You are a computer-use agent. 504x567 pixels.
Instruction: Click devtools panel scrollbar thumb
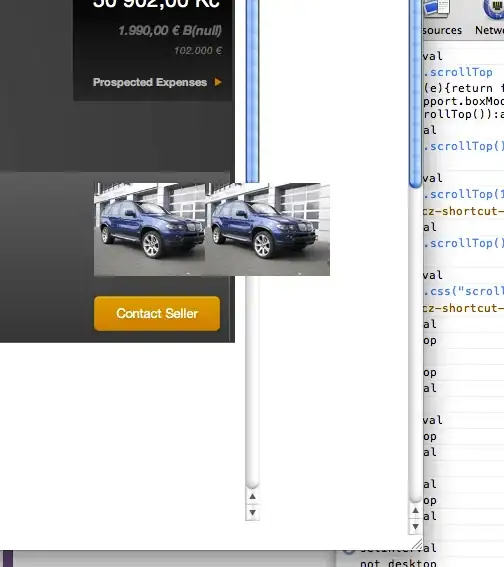click(415, 94)
